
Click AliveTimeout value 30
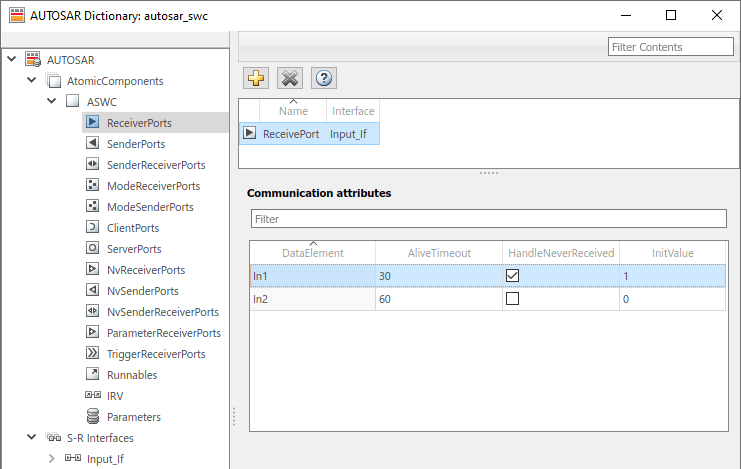439,276
